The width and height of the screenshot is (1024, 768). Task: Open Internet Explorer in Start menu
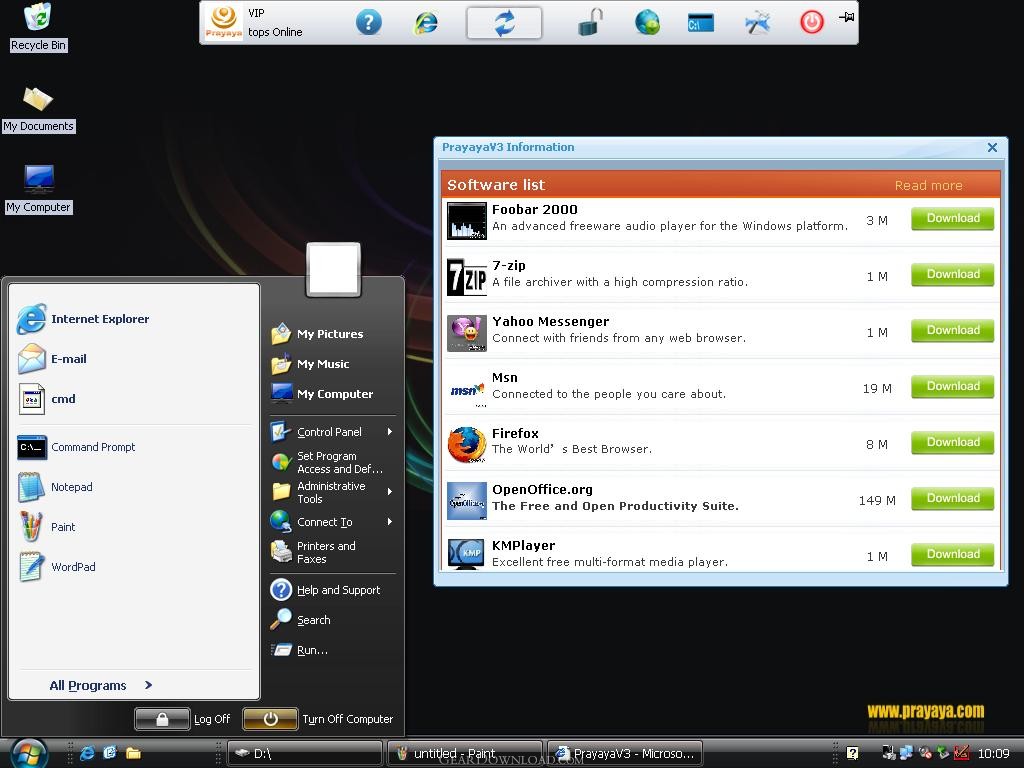pyautogui.click(x=84, y=319)
